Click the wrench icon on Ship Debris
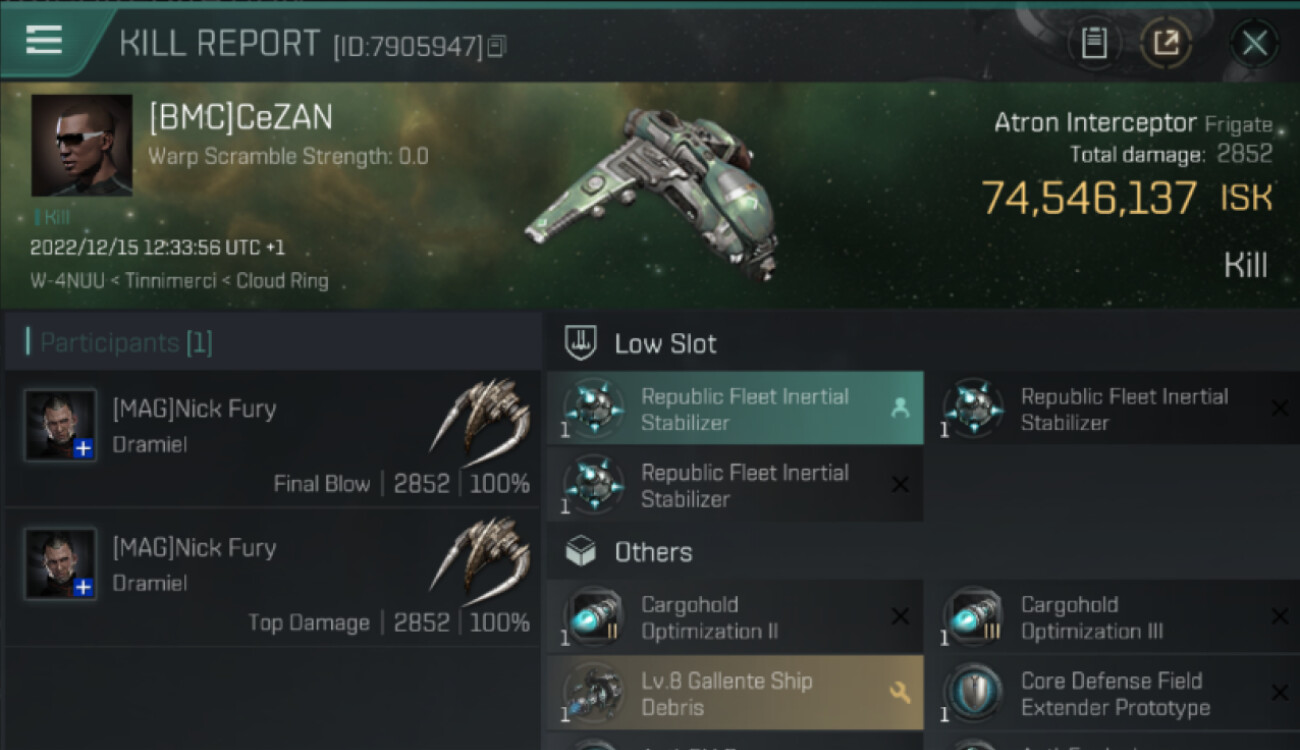Image resolution: width=1300 pixels, height=750 pixels. [899, 693]
